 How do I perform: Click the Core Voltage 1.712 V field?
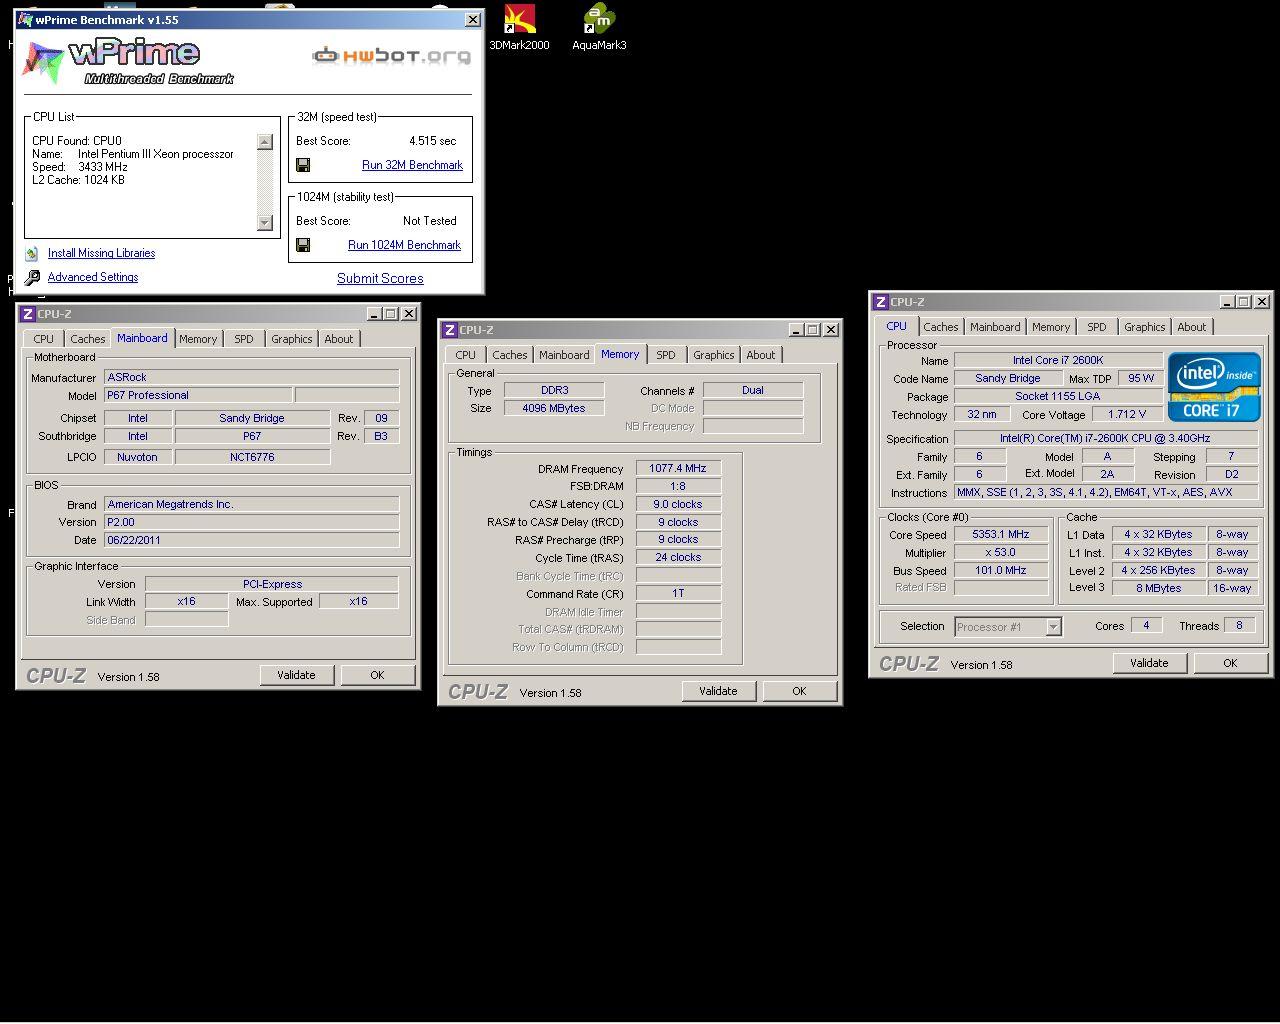tap(1127, 415)
